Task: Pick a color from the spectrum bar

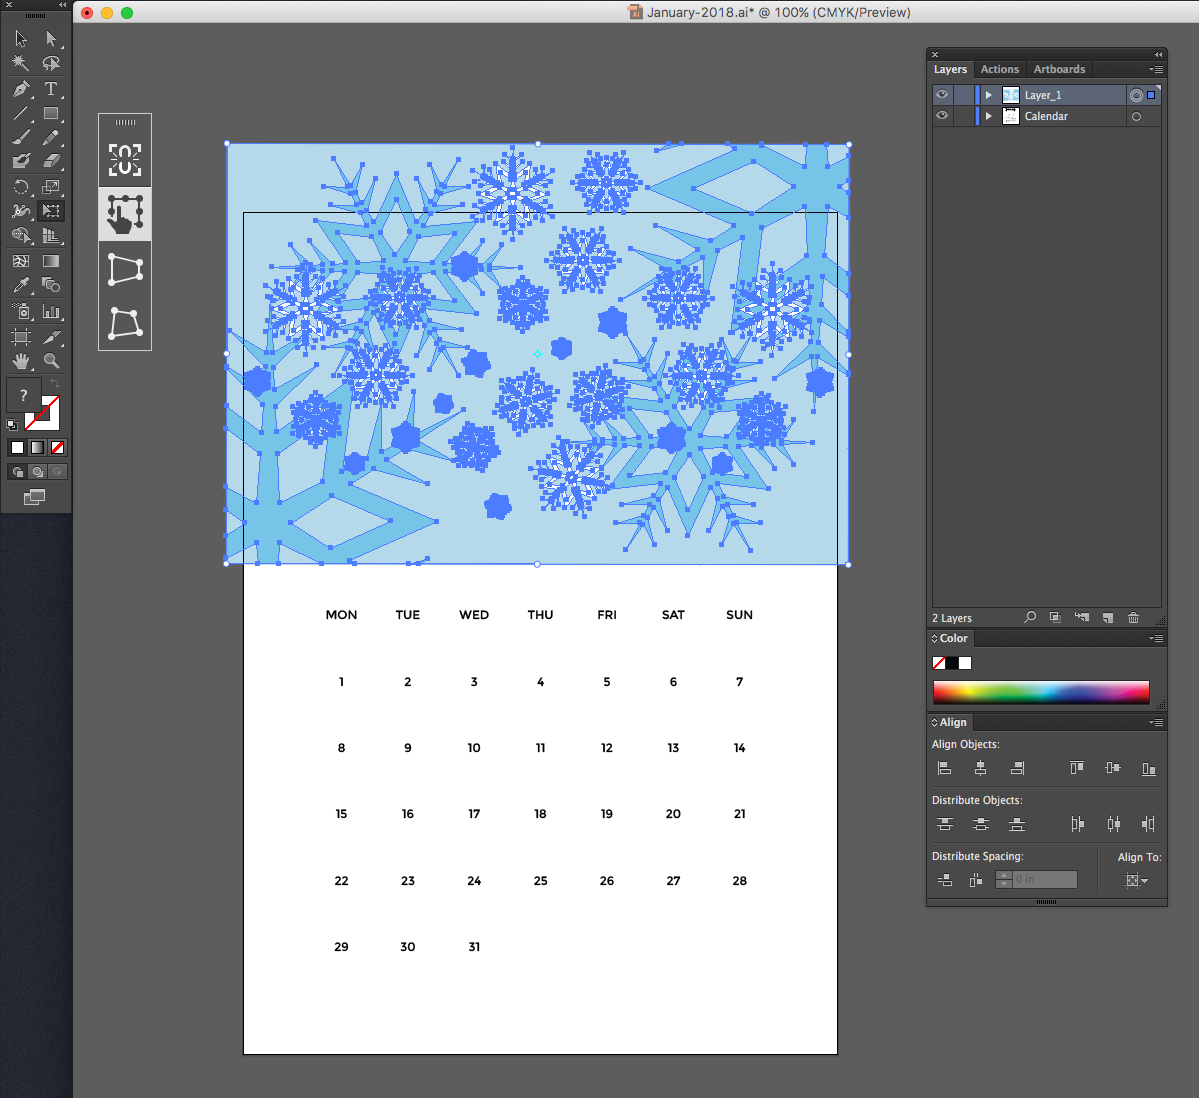Action: (1040, 691)
